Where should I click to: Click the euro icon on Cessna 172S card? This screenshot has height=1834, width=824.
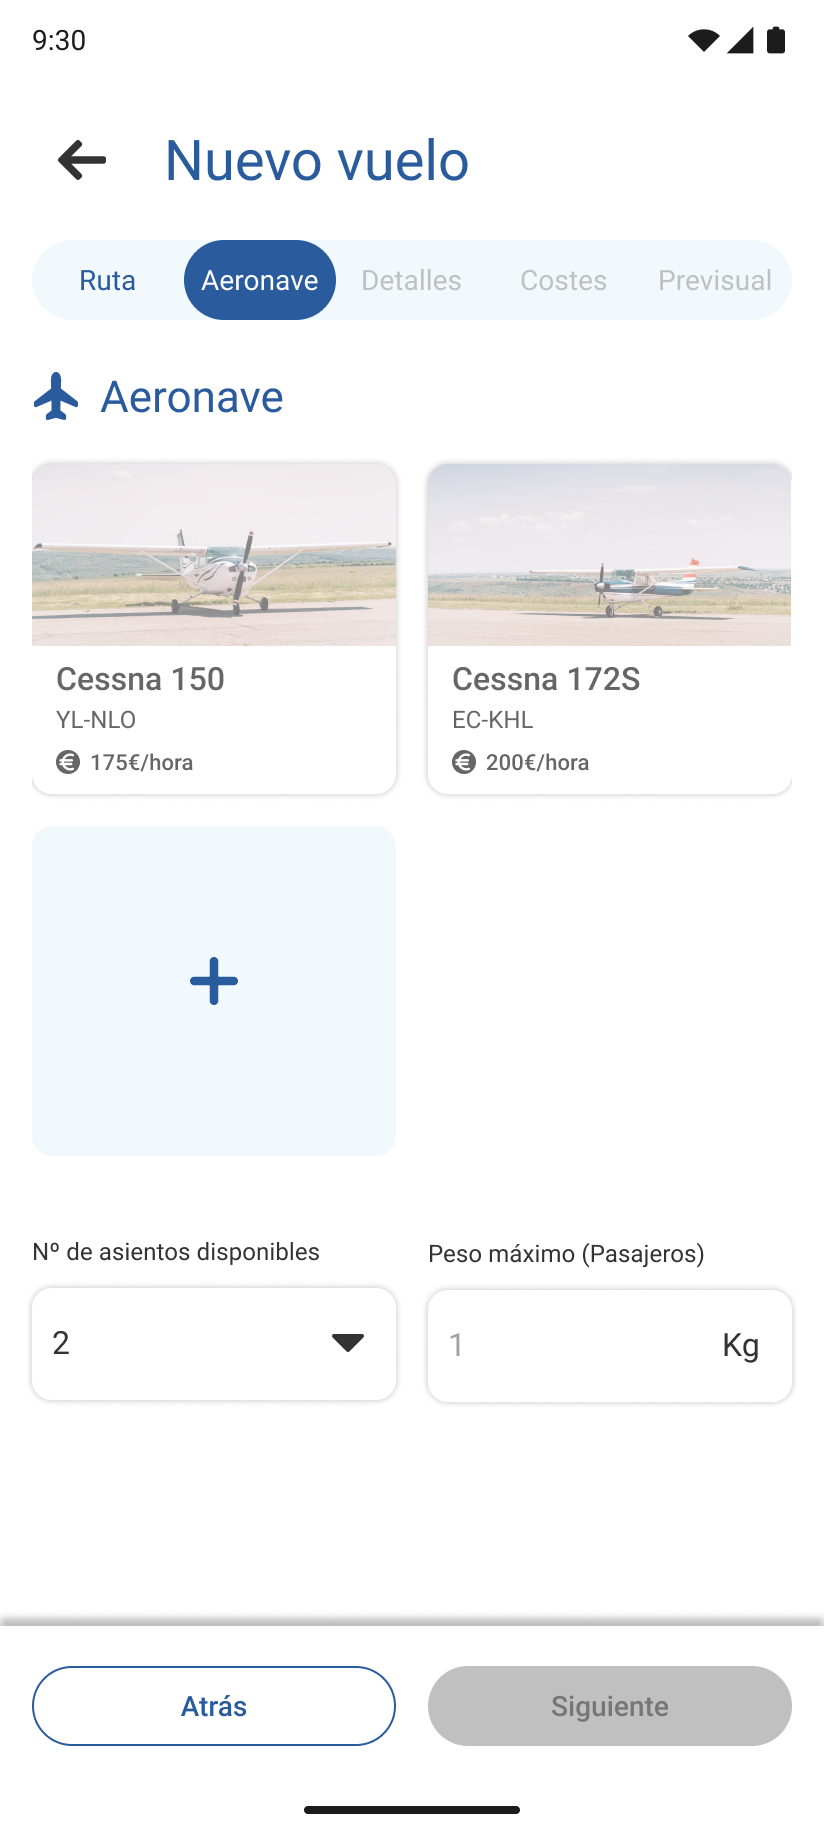pyautogui.click(x=464, y=762)
